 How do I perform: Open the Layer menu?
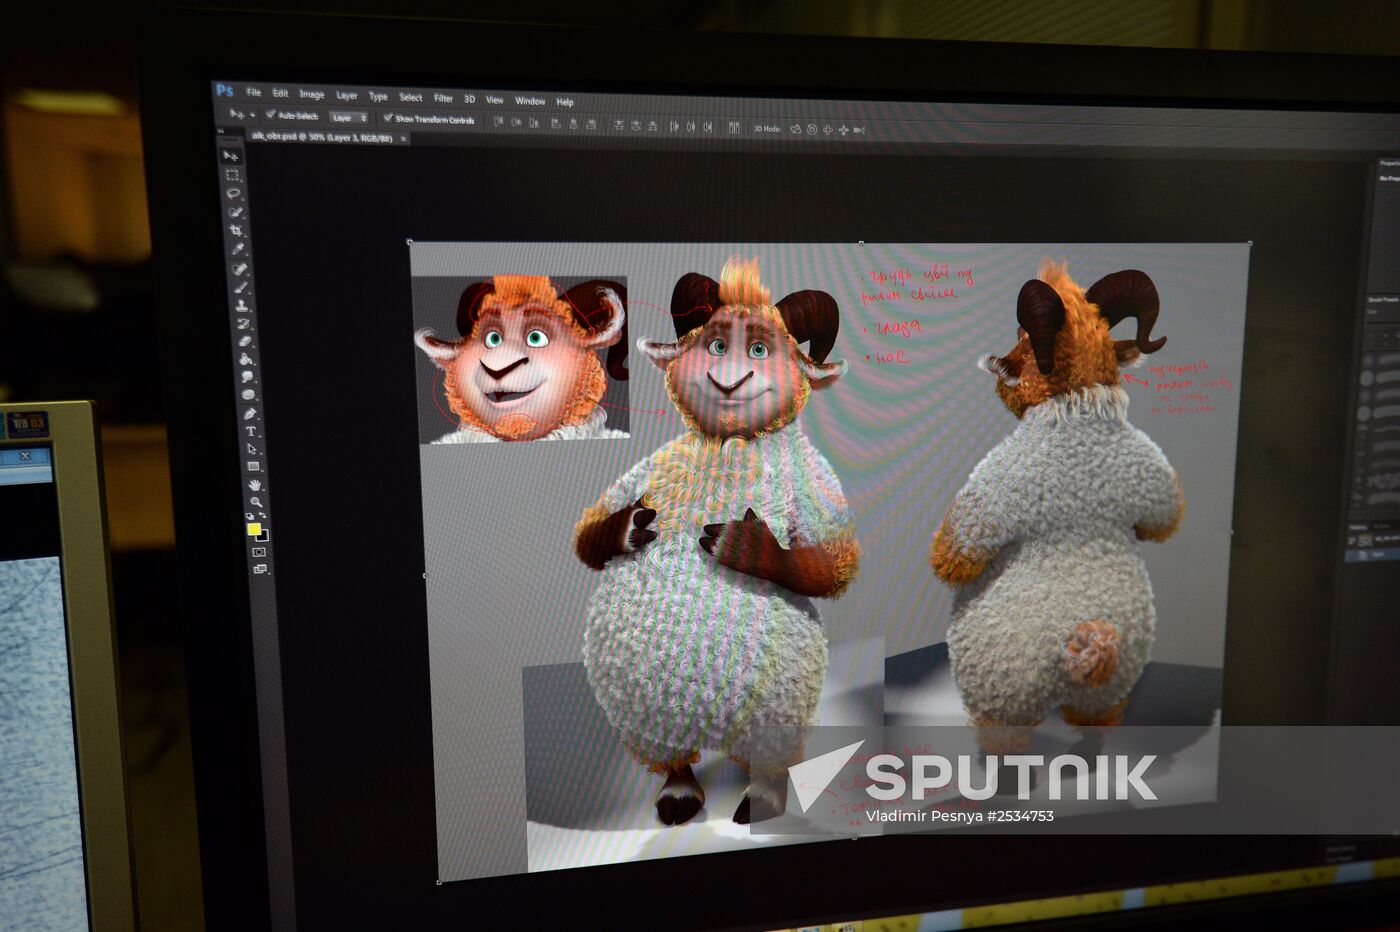pyautogui.click(x=347, y=95)
